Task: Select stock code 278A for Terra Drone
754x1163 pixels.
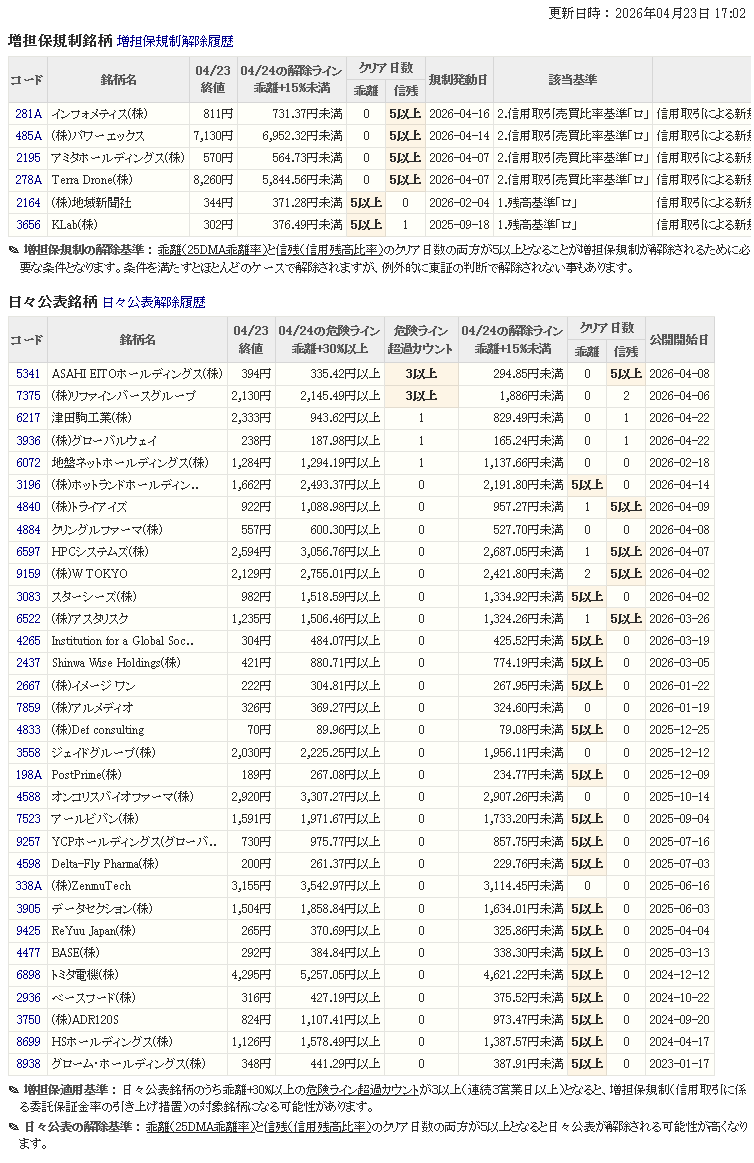Action: click(28, 180)
